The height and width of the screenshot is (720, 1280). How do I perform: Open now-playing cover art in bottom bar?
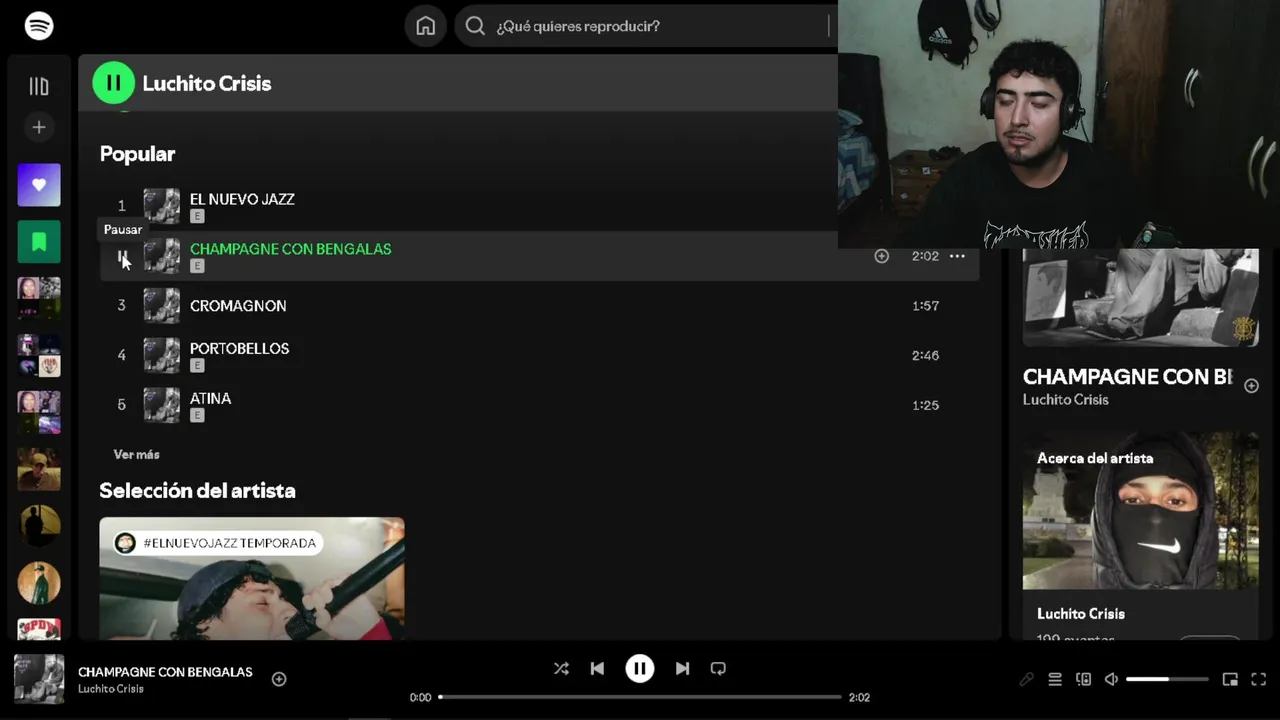point(39,679)
